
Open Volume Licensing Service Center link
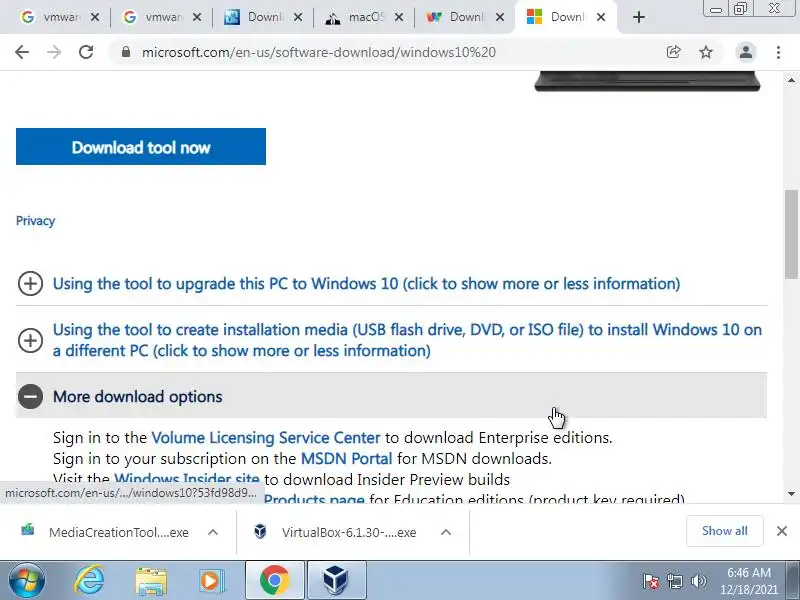point(266,438)
